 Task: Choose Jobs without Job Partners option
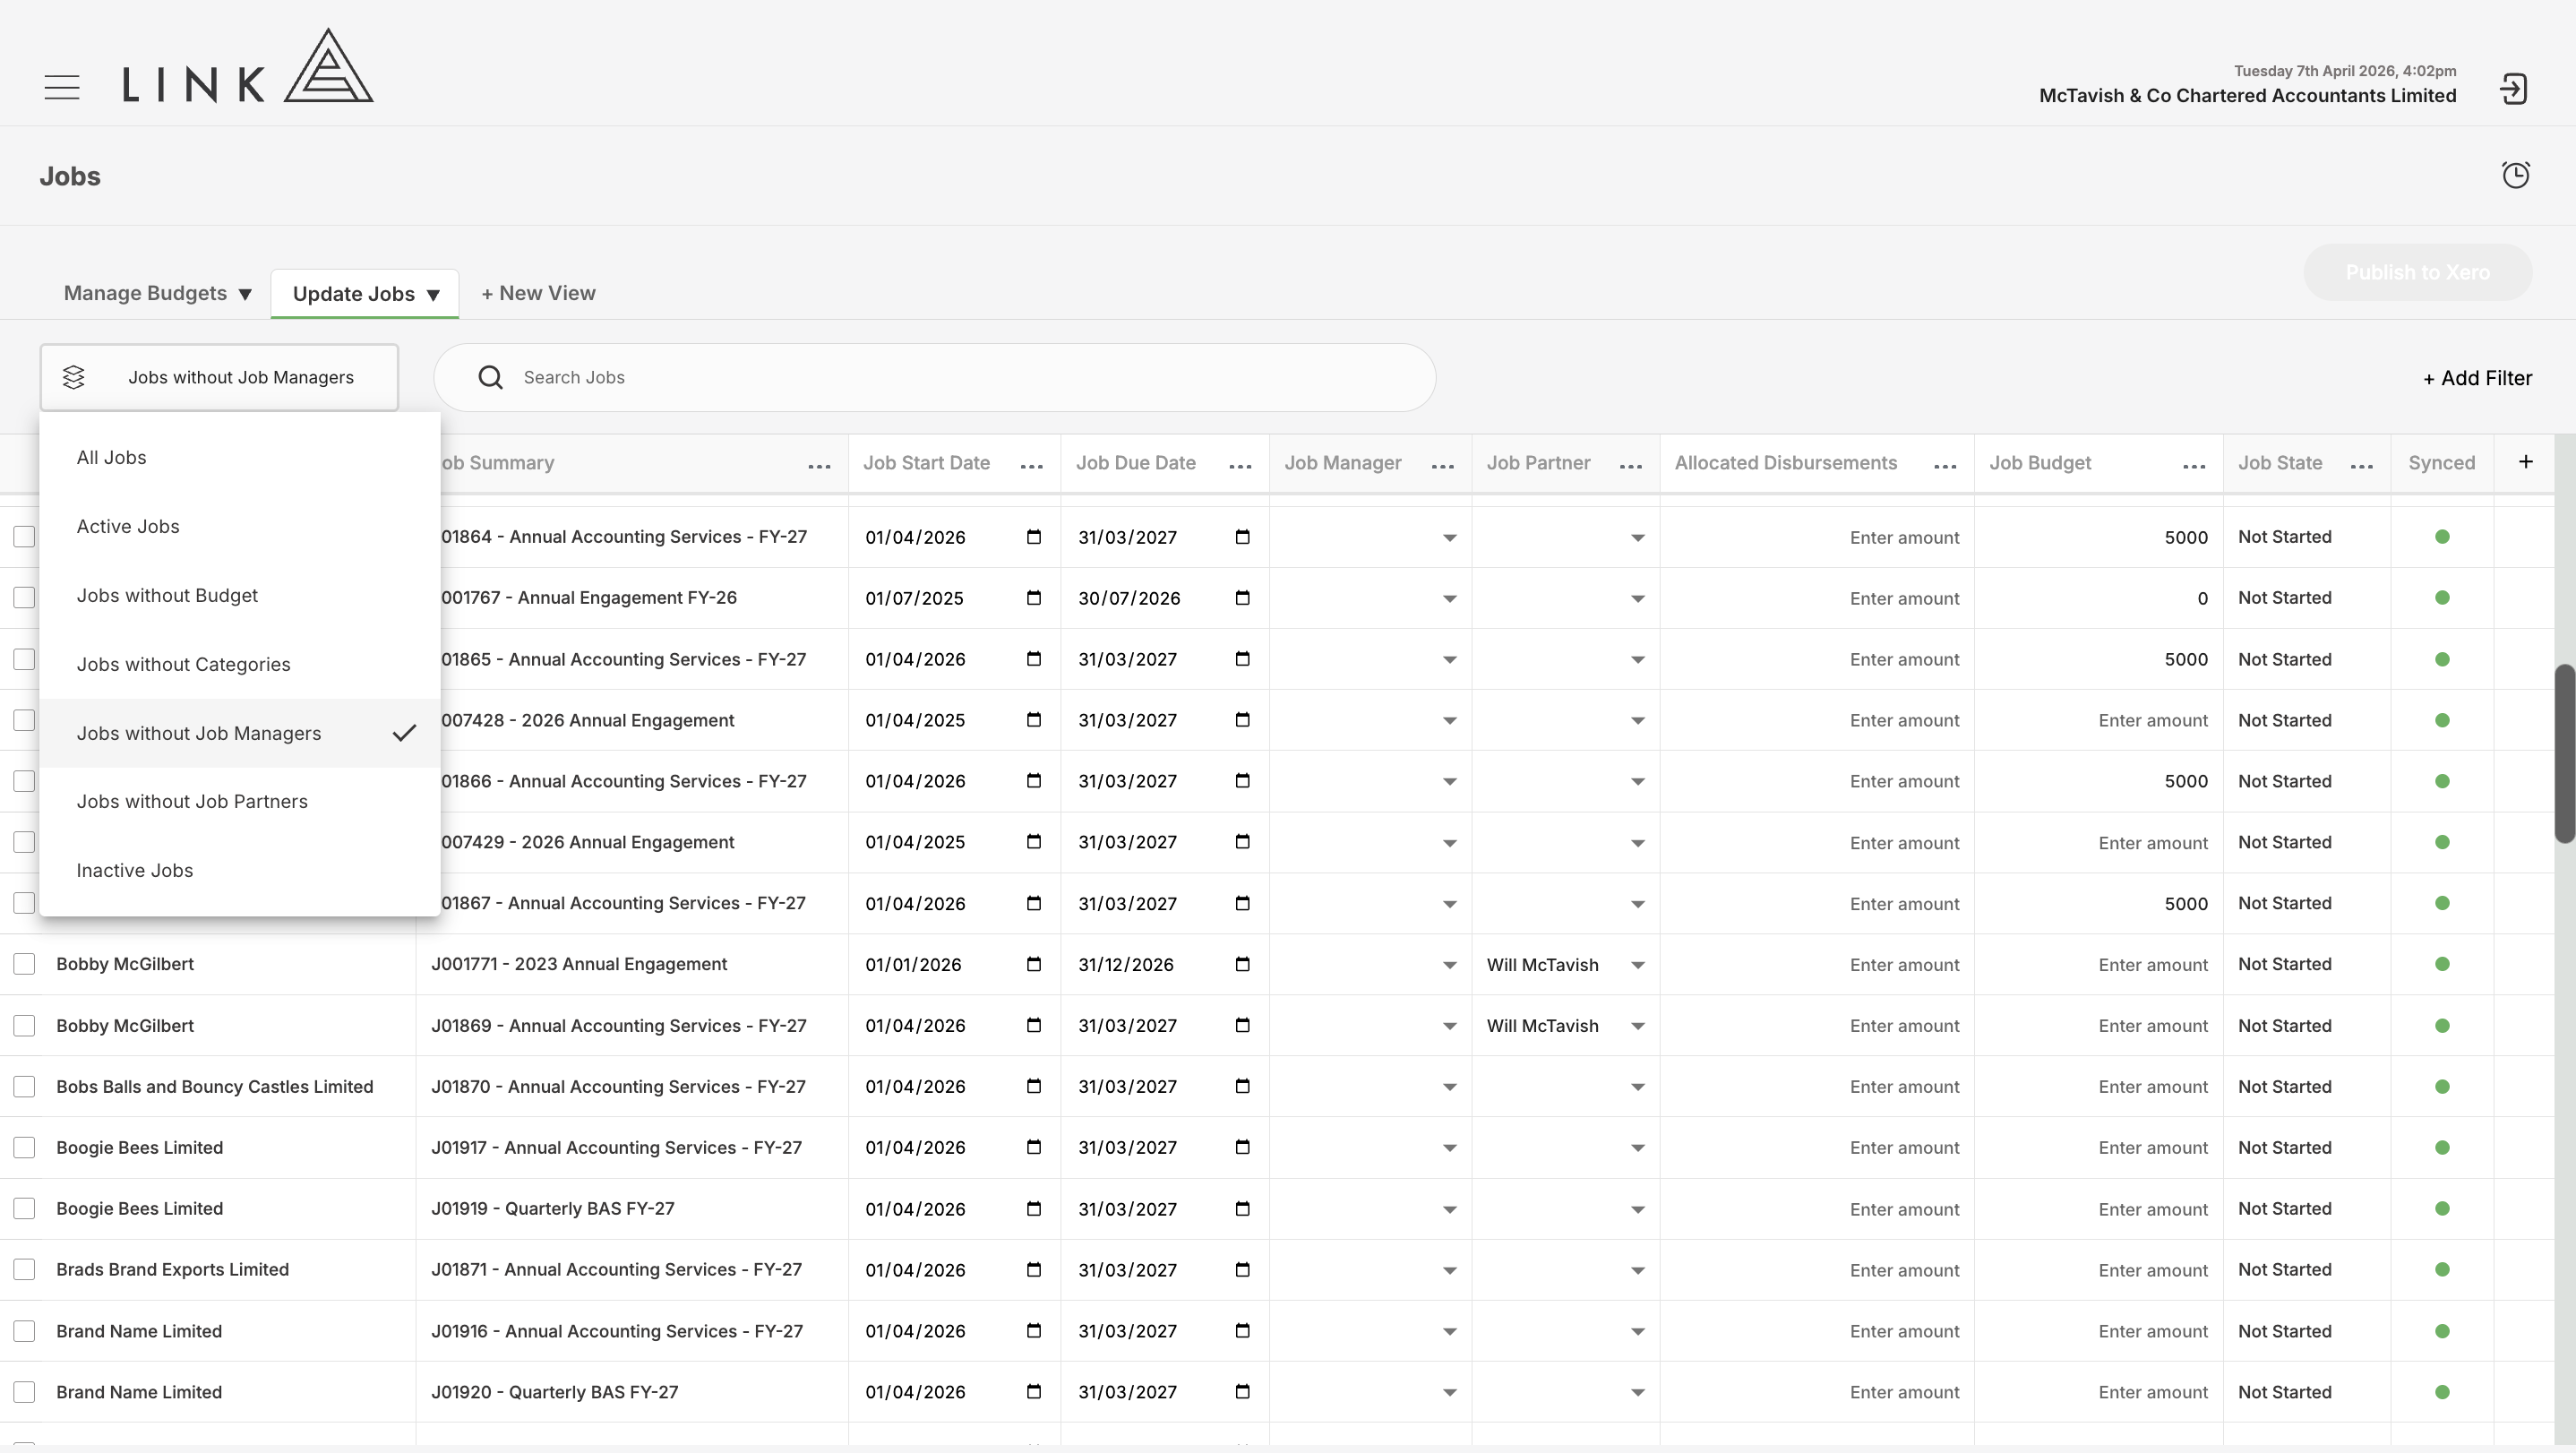pyautogui.click(x=240, y=801)
